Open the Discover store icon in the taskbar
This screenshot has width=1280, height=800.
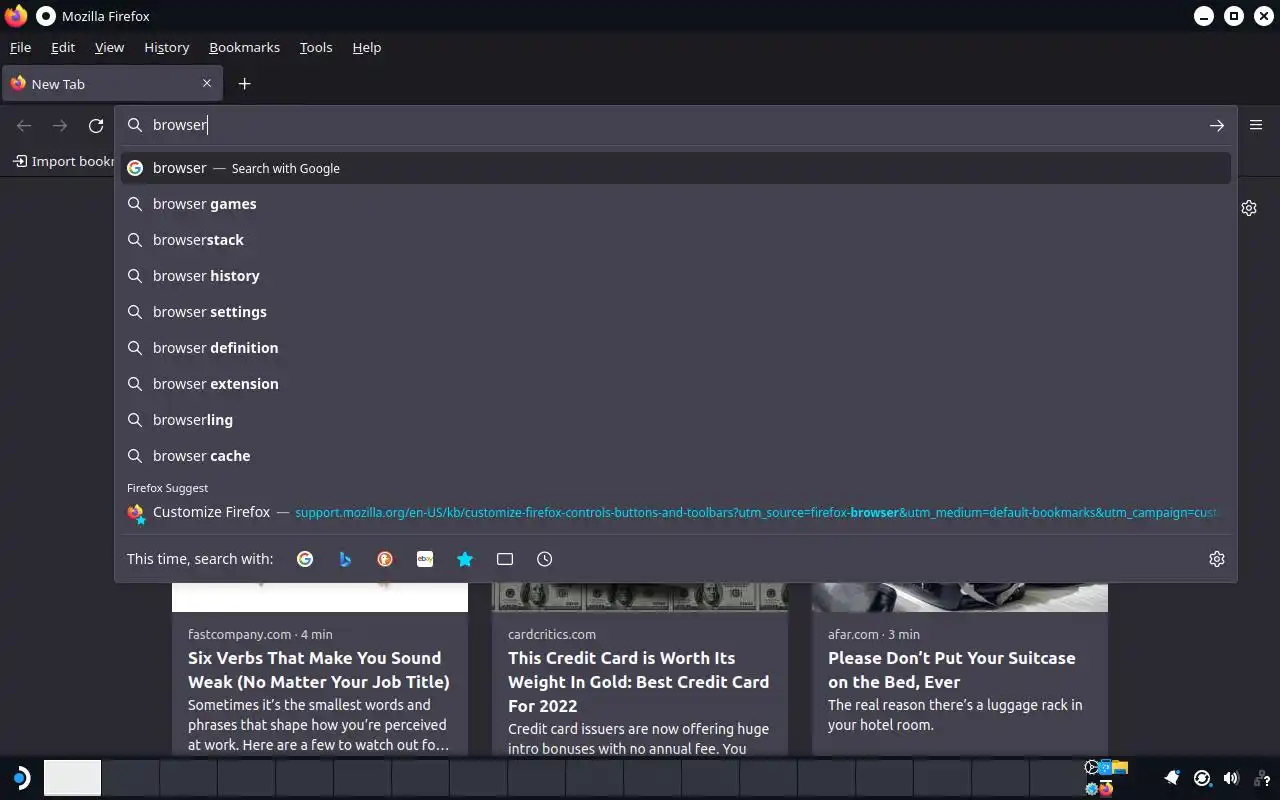coord(1105,767)
